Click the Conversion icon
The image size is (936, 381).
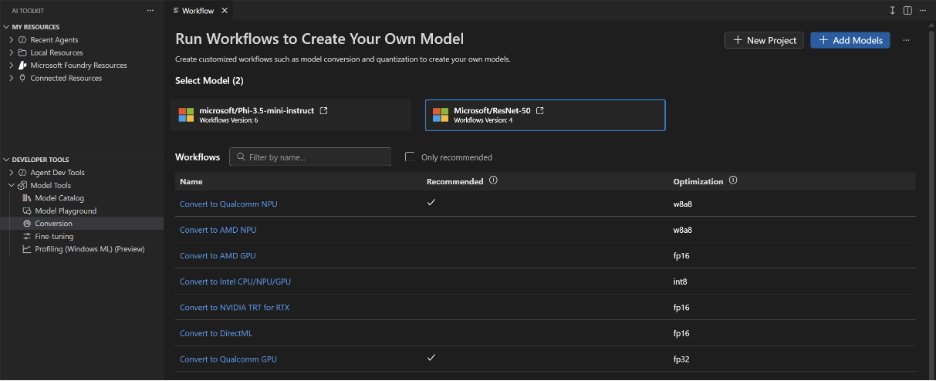[x=27, y=223]
